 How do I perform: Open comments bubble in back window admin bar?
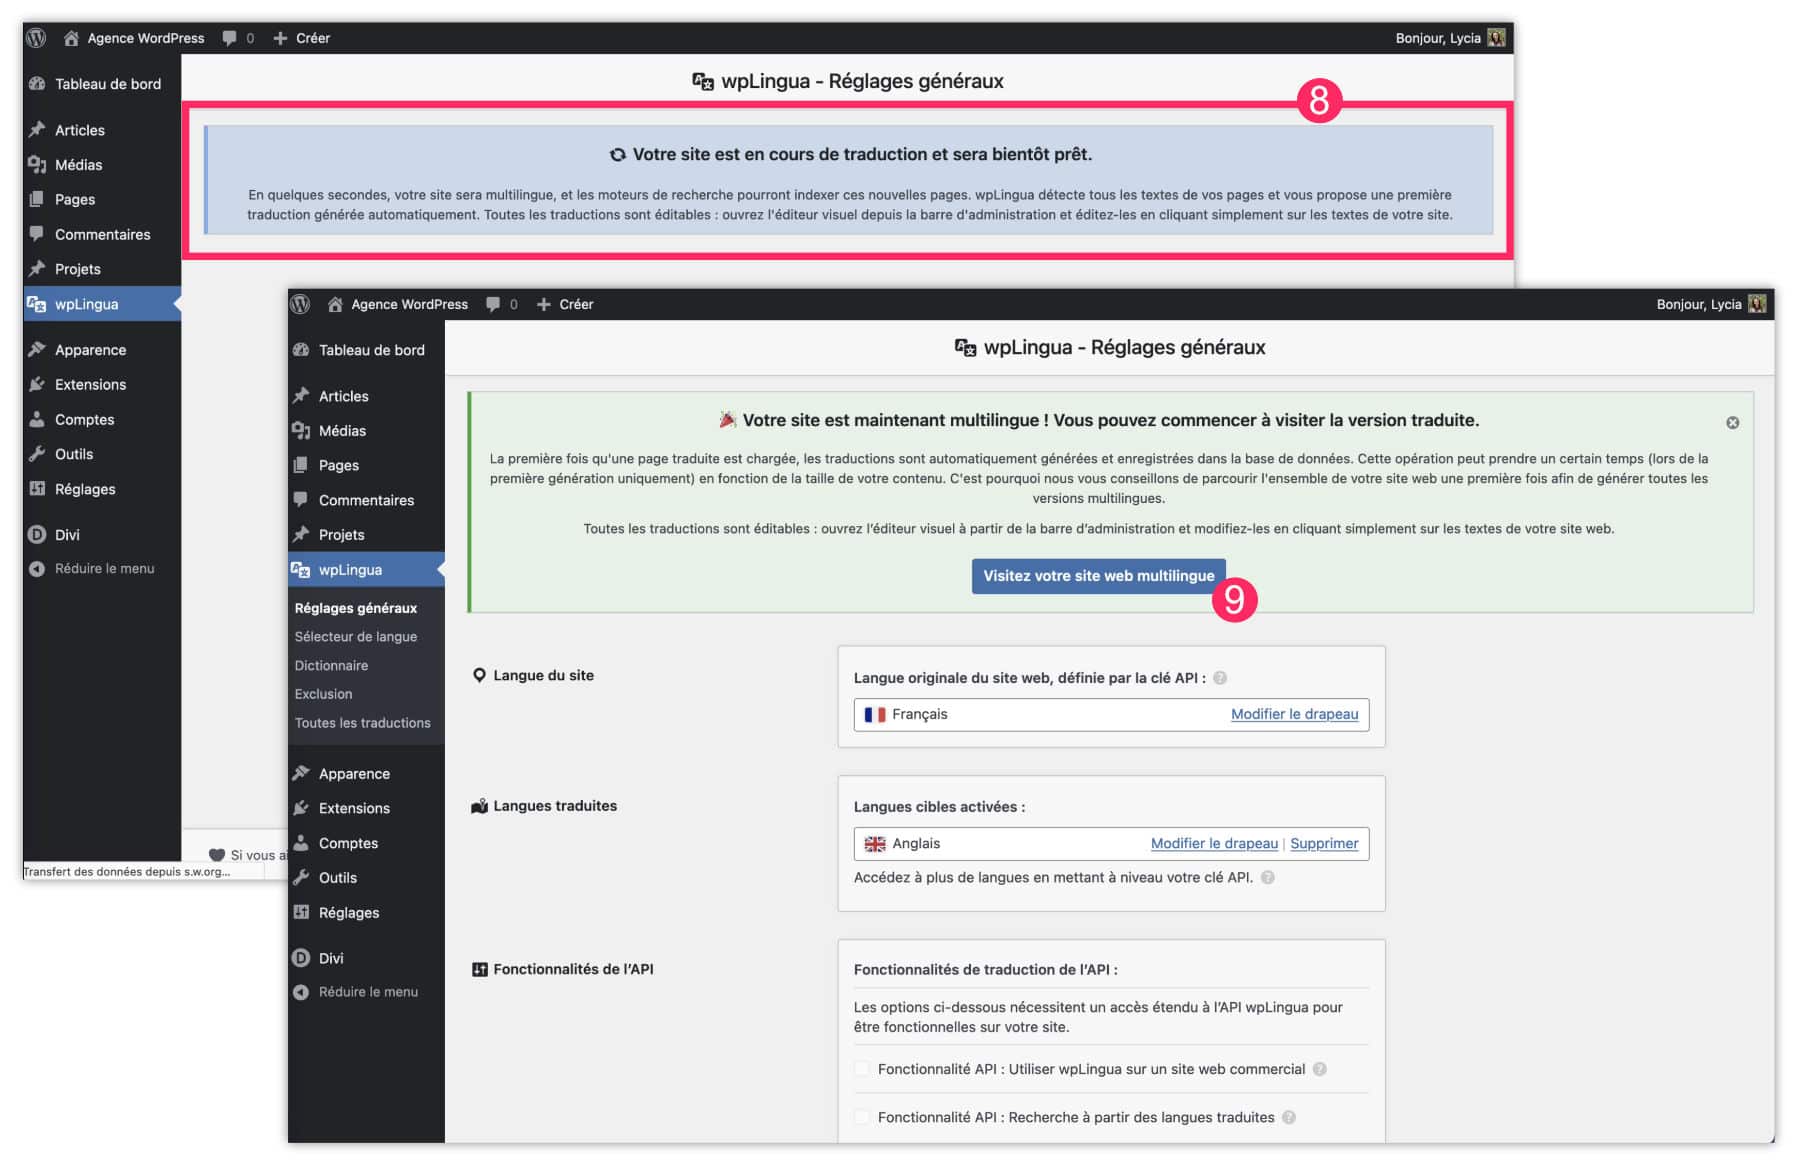[238, 38]
